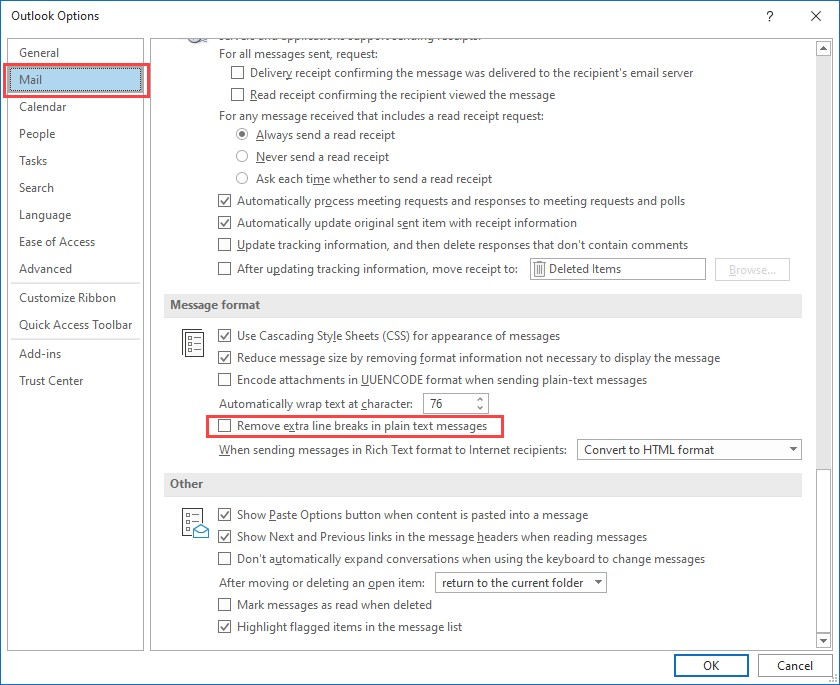The height and width of the screenshot is (685, 840).
Task: Close the Outlook Options dialog
Action: point(816,16)
